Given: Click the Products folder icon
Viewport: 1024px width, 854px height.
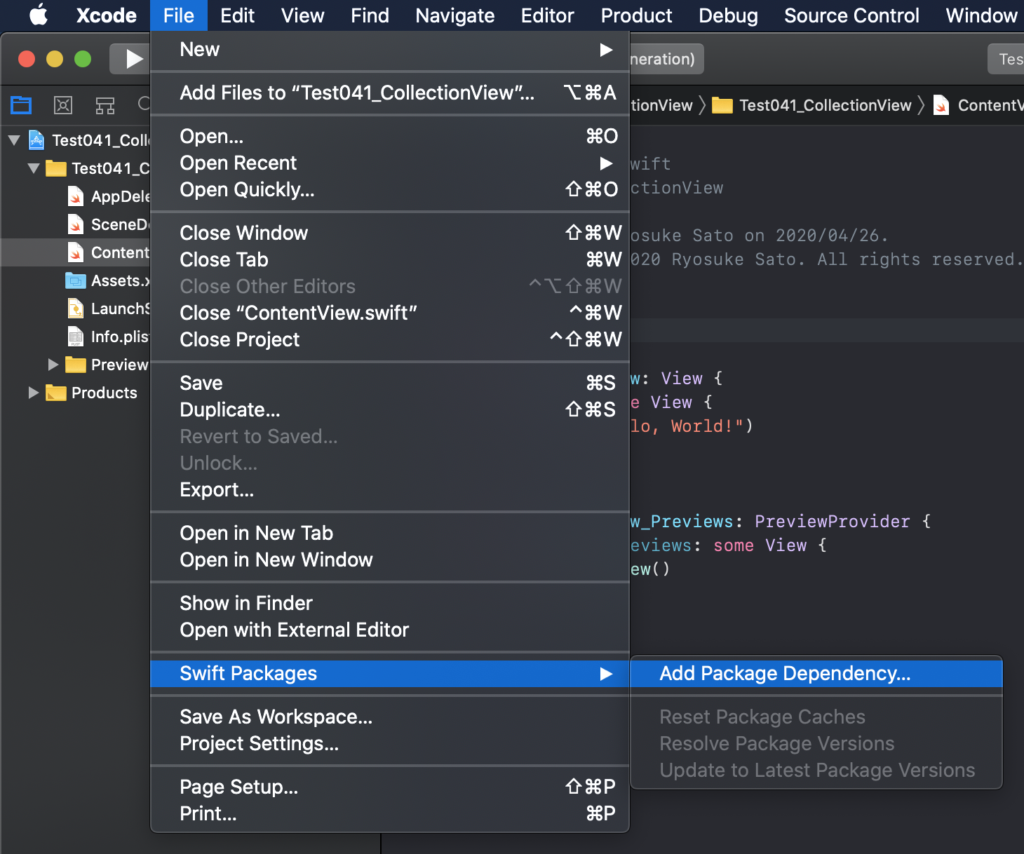Looking at the screenshot, I should click(56, 392).
